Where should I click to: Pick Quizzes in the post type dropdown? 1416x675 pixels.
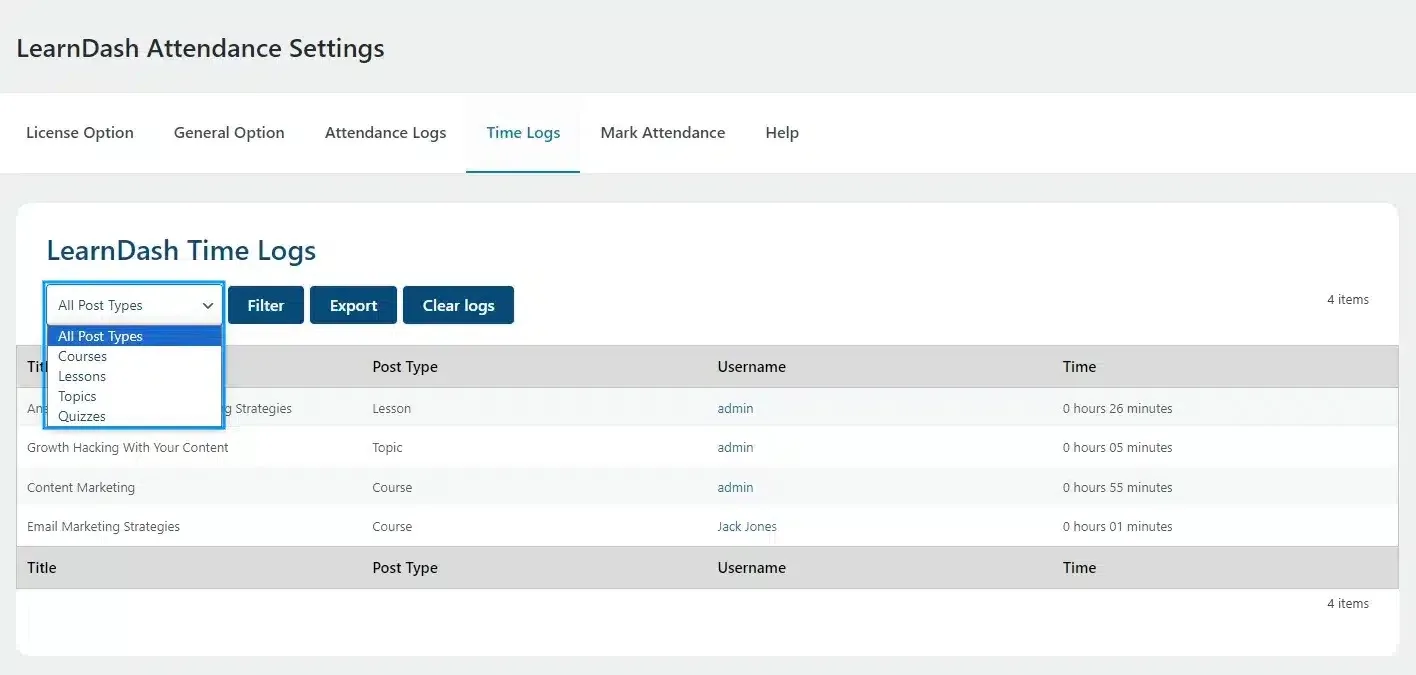click(81, 416)
